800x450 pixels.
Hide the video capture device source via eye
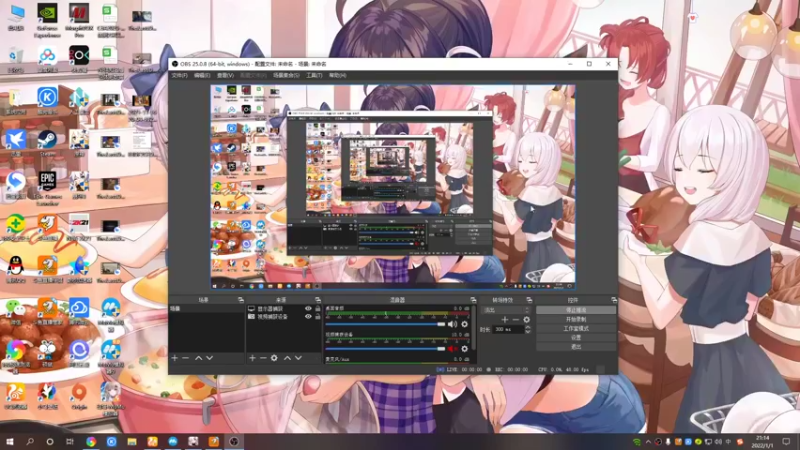(x=308, y=316)
